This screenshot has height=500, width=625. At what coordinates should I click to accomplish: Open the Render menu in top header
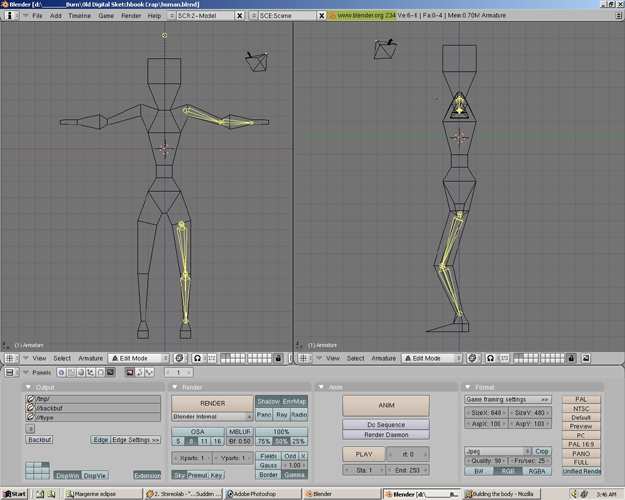coord(131,16)
